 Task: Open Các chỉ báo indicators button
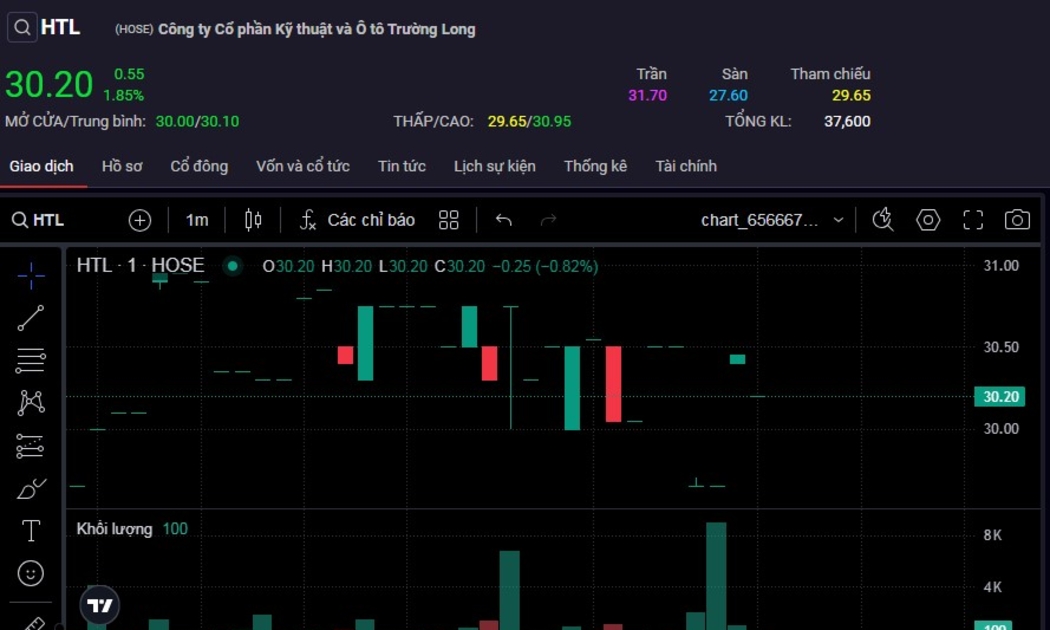[x=358, y=220]
